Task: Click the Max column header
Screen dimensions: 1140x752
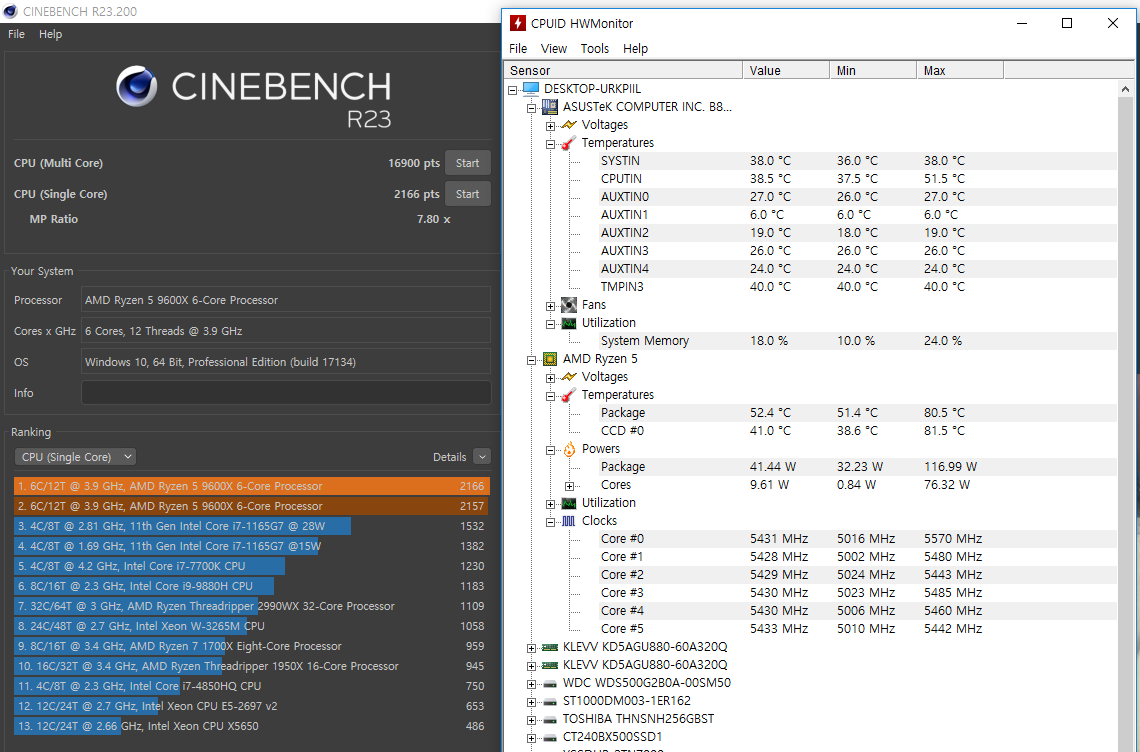Action: coord(960,71)
